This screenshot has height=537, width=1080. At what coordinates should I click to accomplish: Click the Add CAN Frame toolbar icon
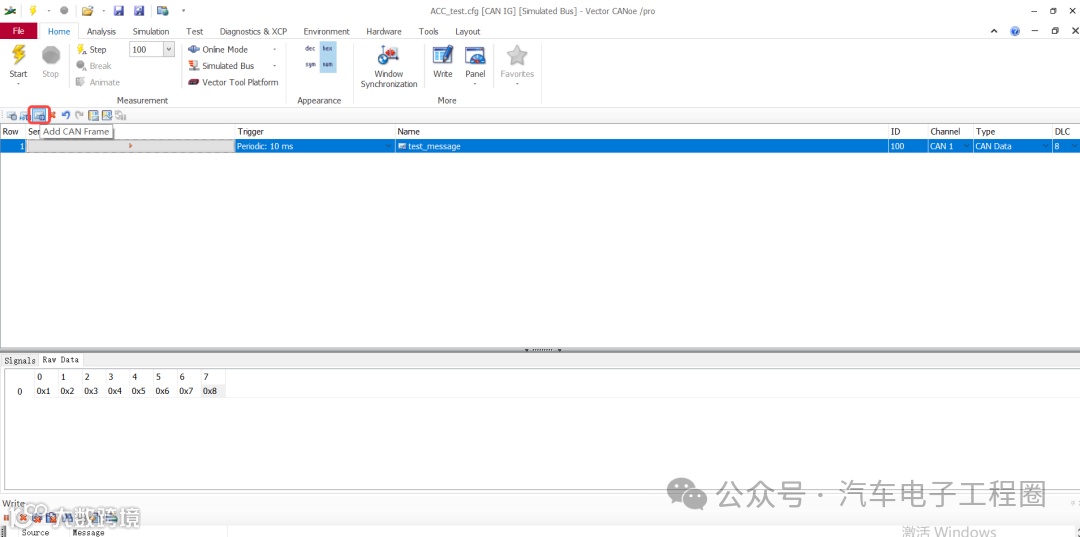tap(39, 115)
